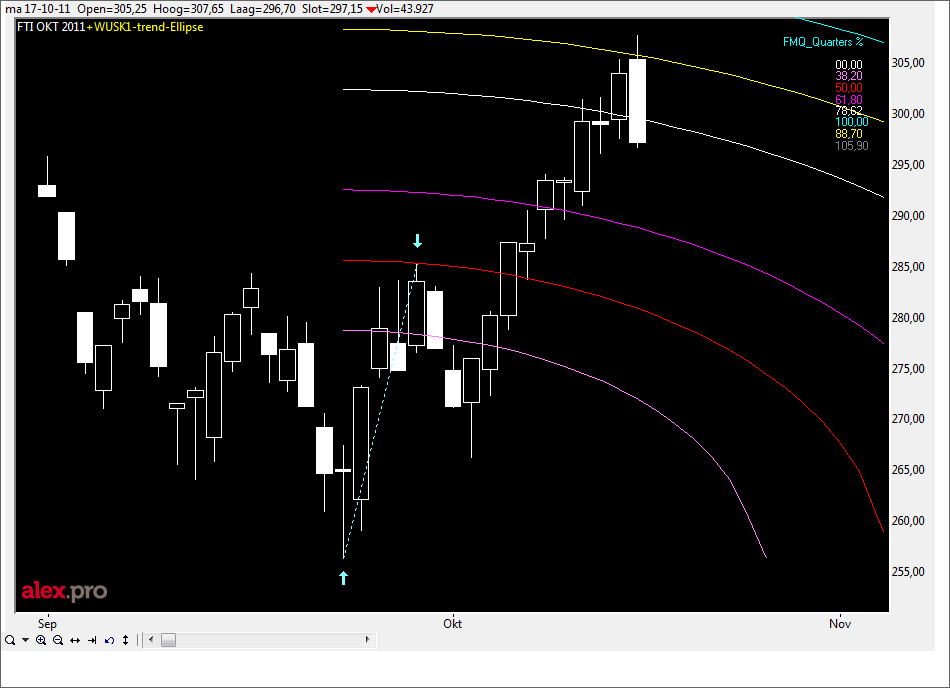The image size is (950, 688).
Task: Click the blue undo arrow icon
Action: [x=109, y=640]
